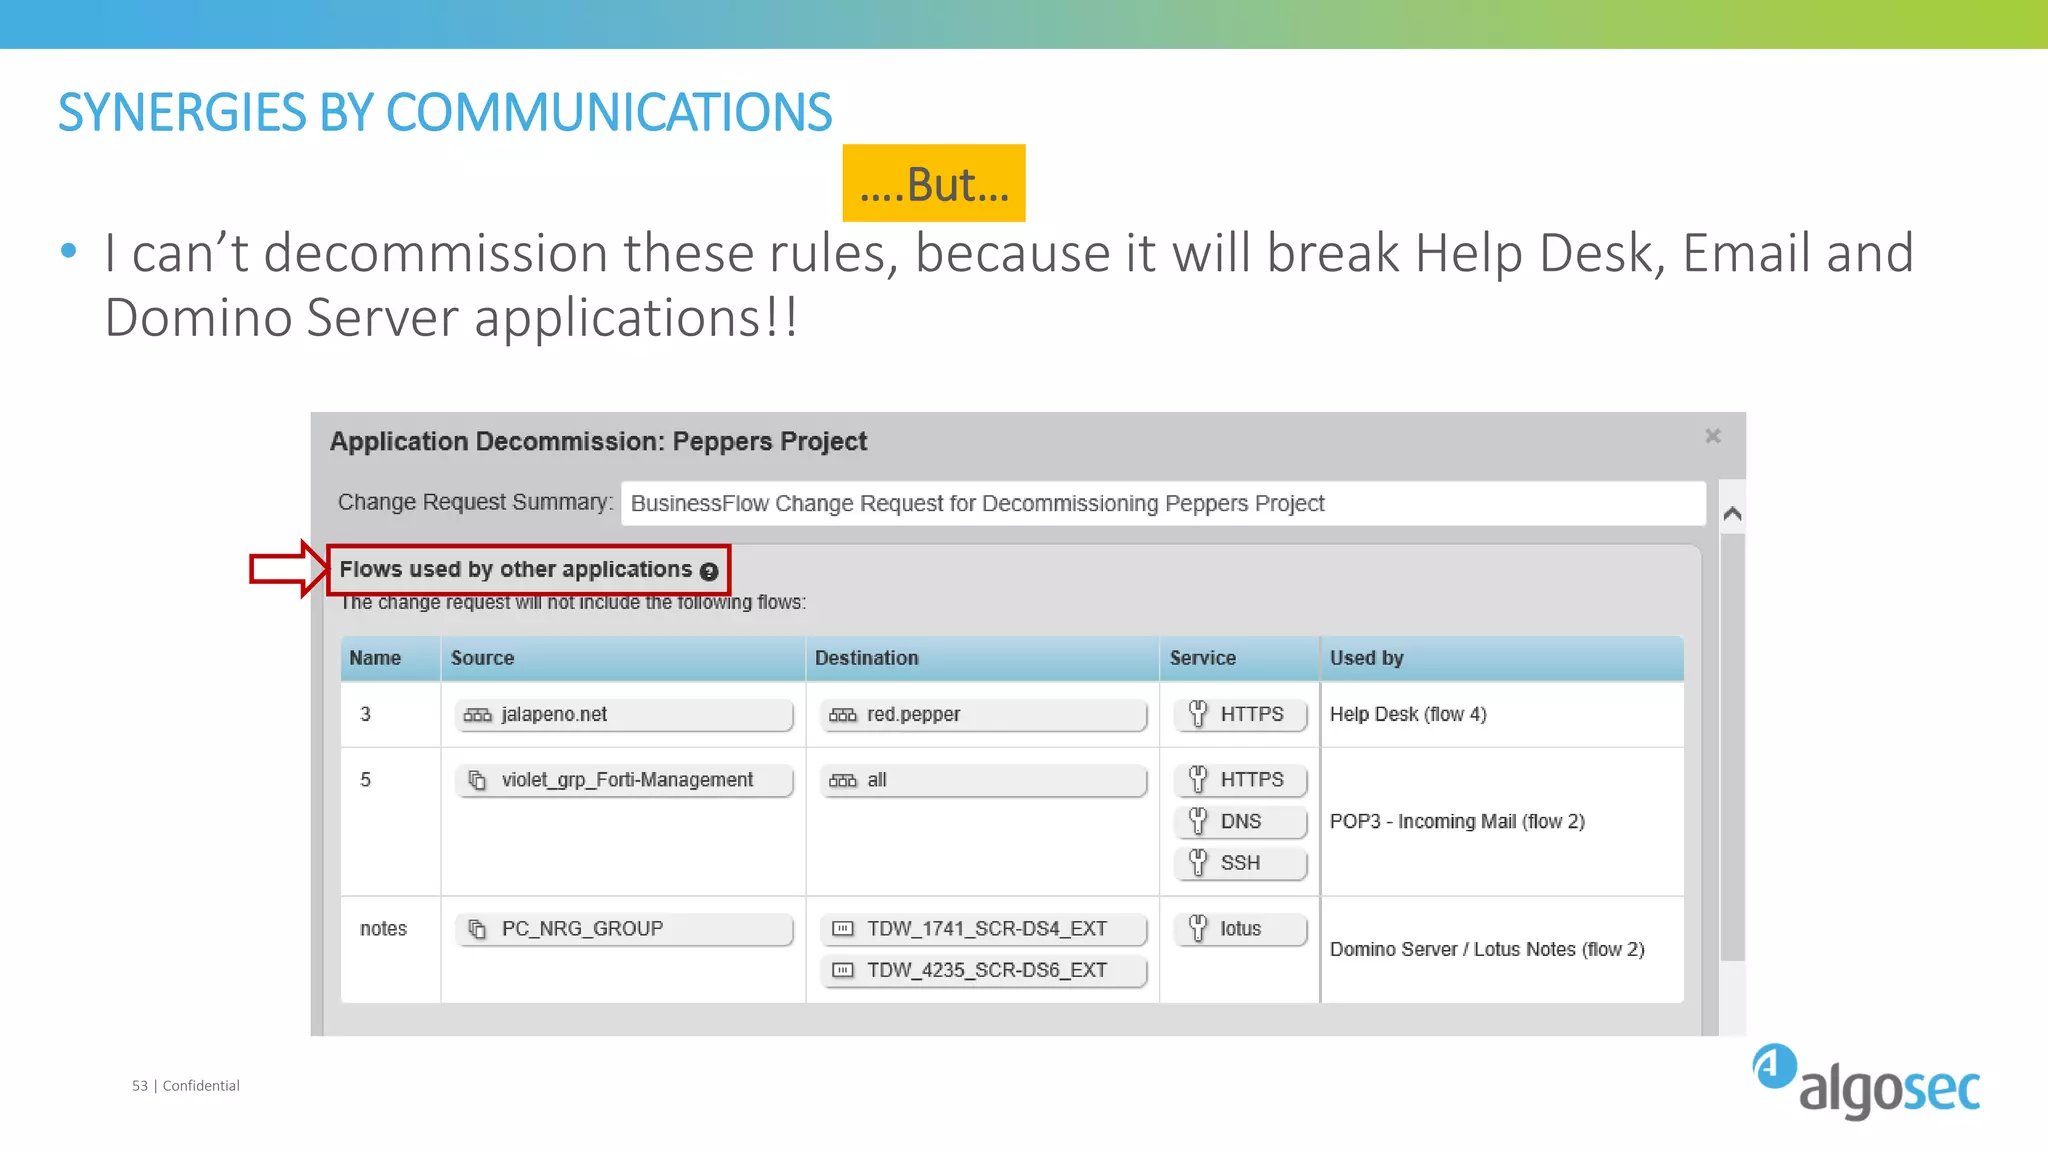
Task: Select the HTTPS service in the jalapeno.net row
Action: 1241,715
